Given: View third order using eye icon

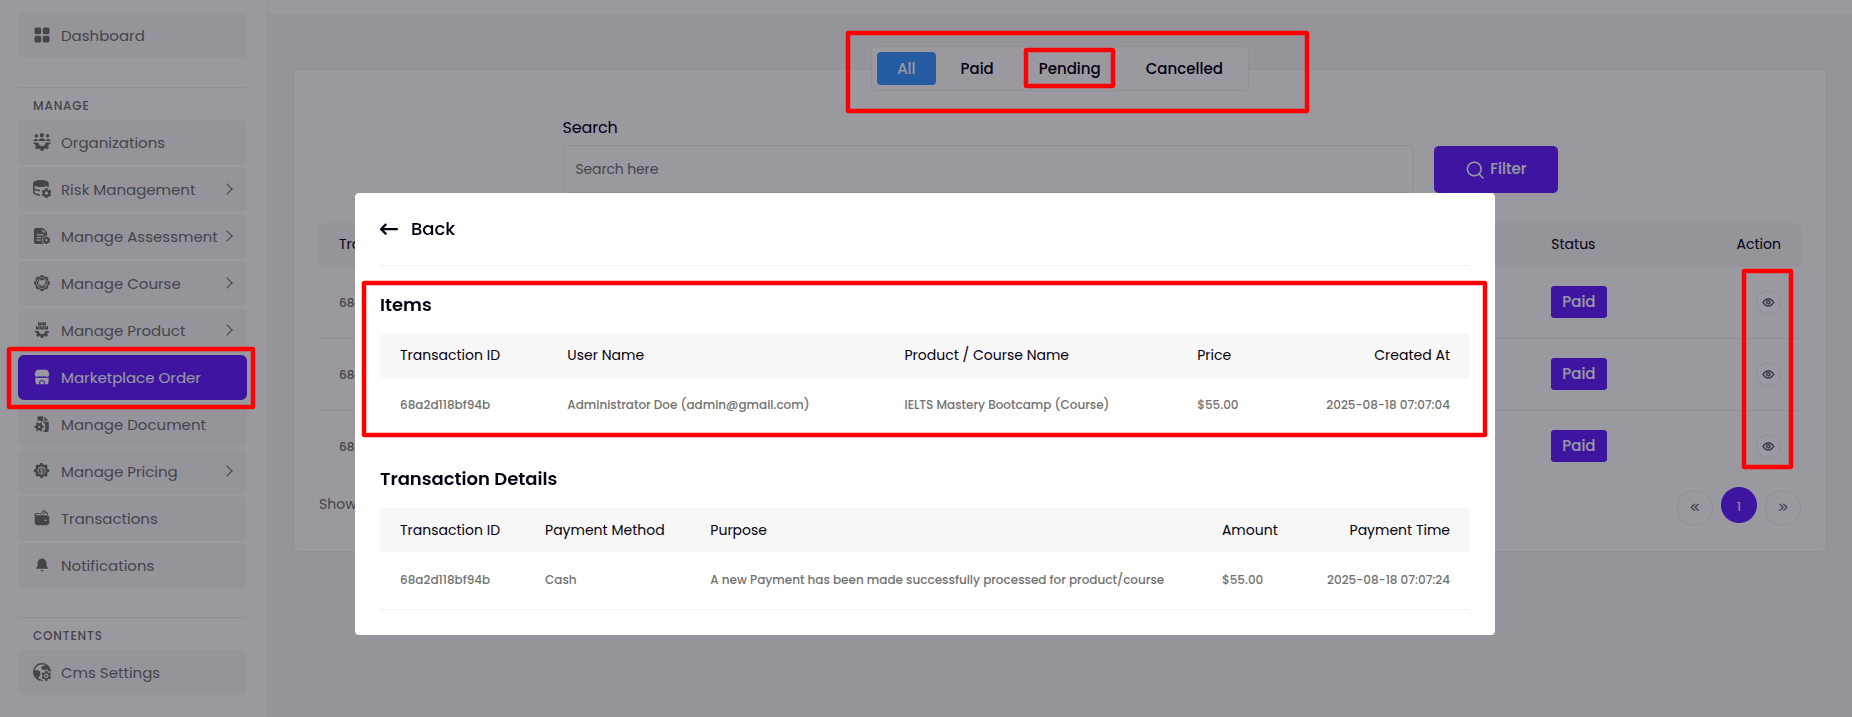Looking at the screenshot, I should [1767, 446].
